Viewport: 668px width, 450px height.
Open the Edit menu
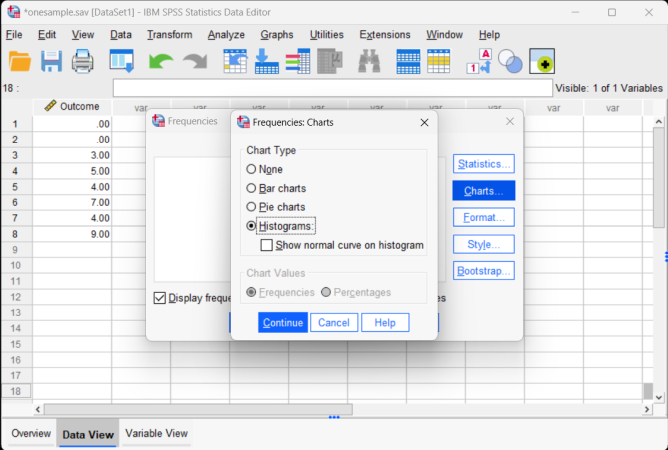(47, 35)
